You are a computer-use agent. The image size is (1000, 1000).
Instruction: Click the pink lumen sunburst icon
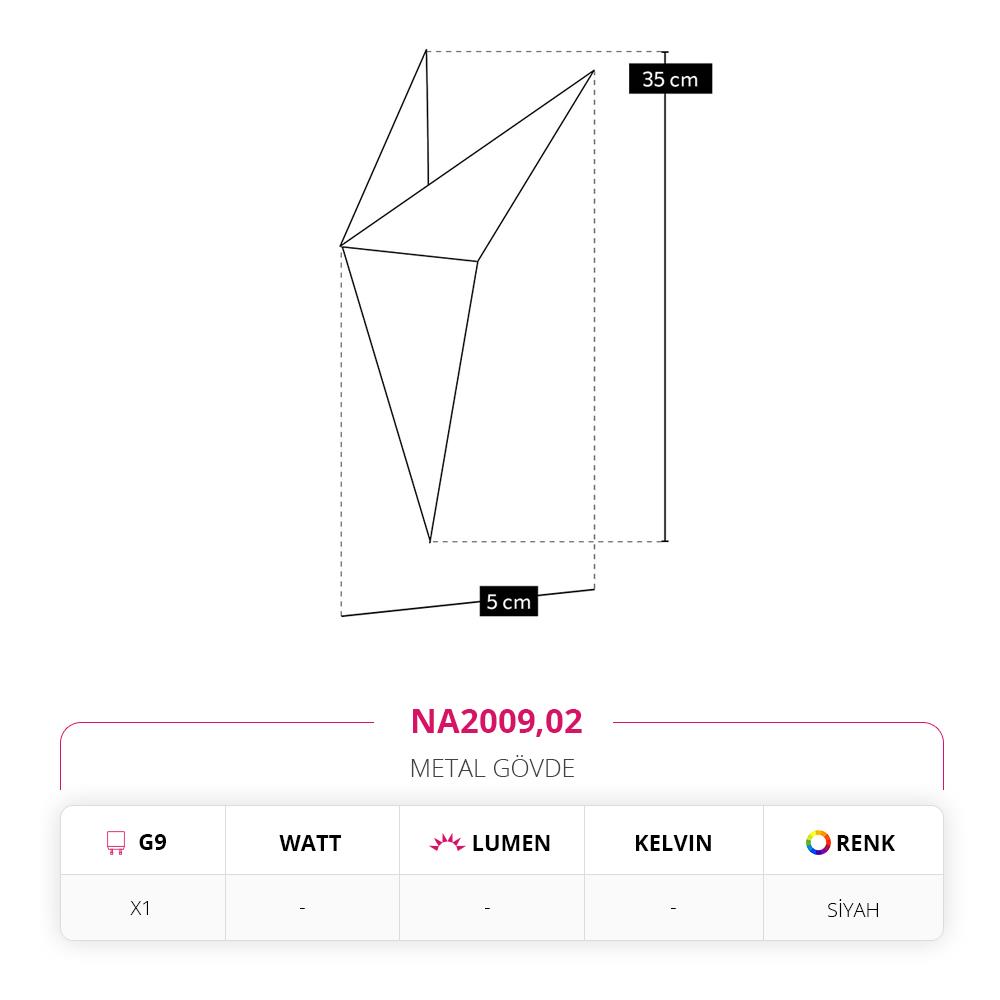pyautogui.click(x=447, y=842)
